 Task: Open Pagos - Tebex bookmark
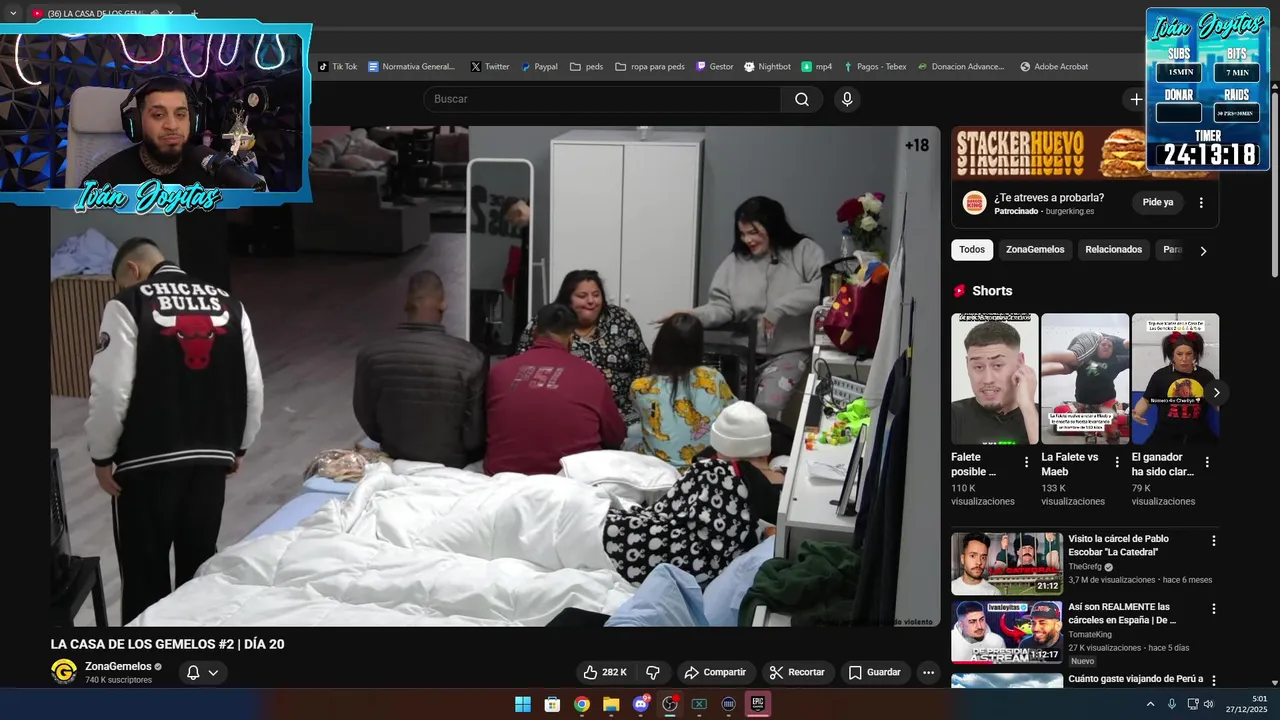coord(875,67)
